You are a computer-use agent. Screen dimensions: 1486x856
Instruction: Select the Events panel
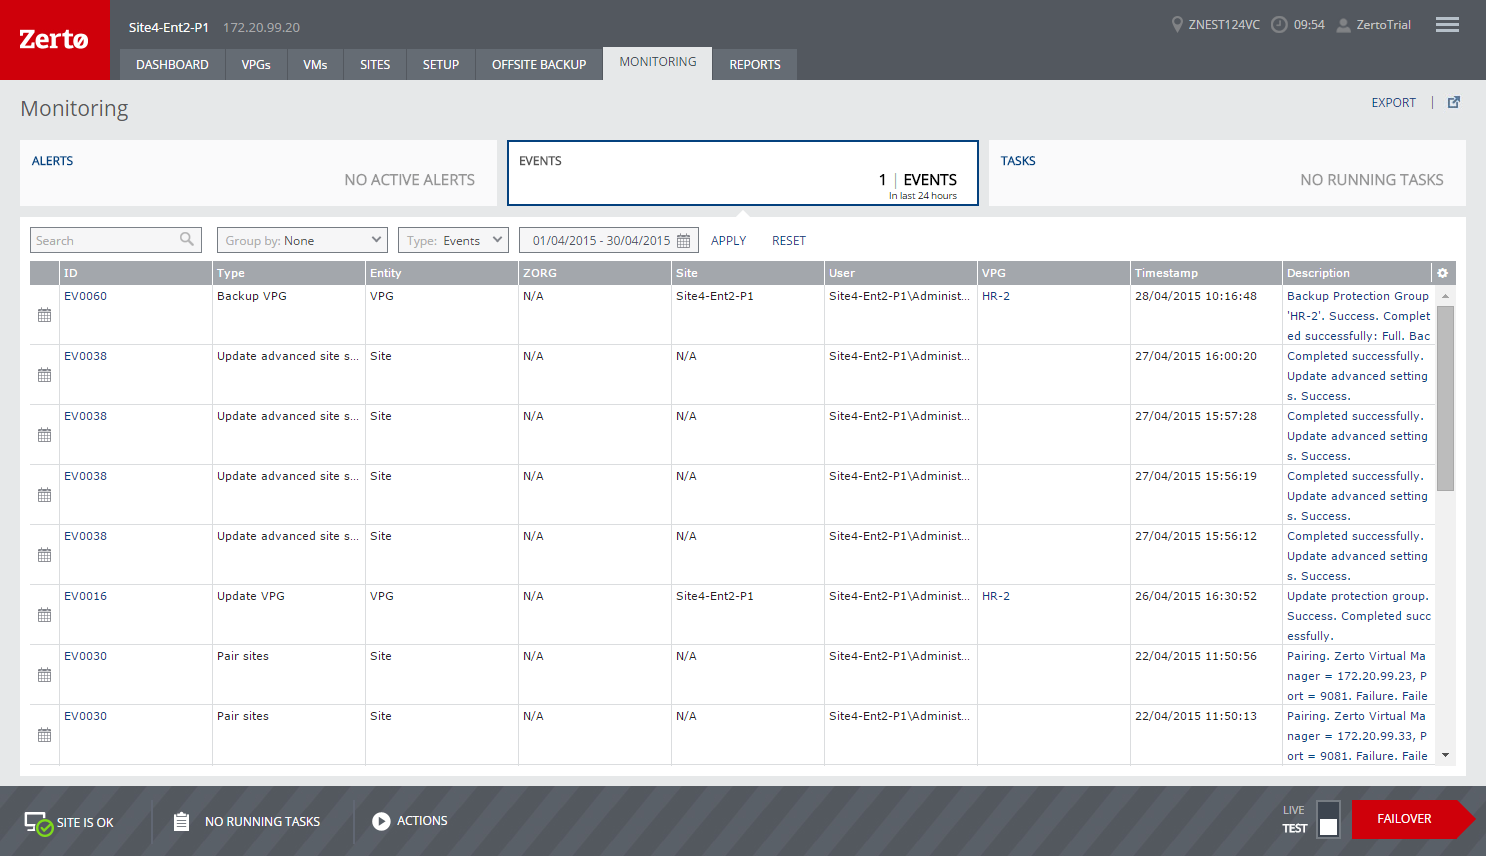coord(743,173)
